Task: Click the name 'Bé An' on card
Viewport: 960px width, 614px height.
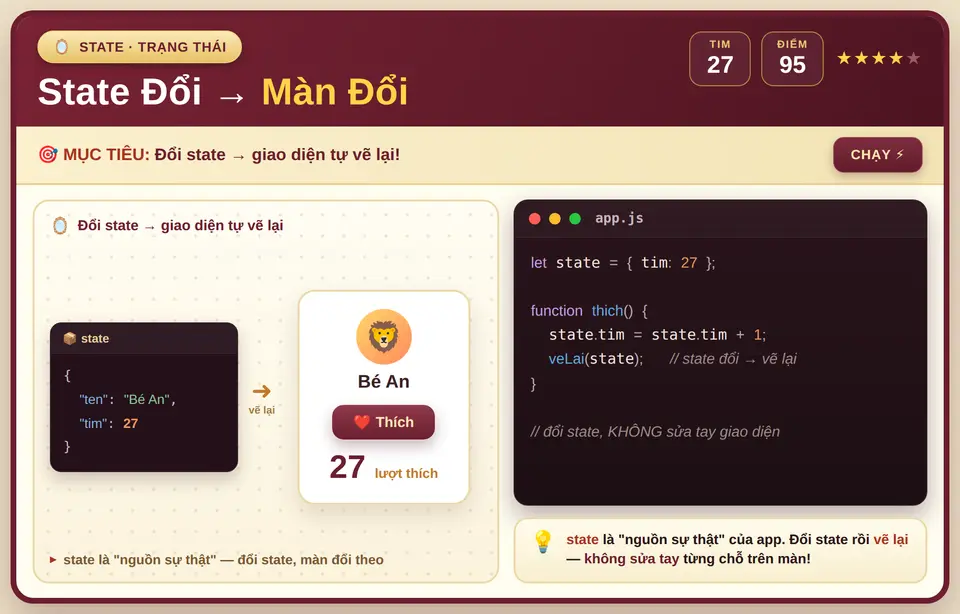Action: point(384,381)
